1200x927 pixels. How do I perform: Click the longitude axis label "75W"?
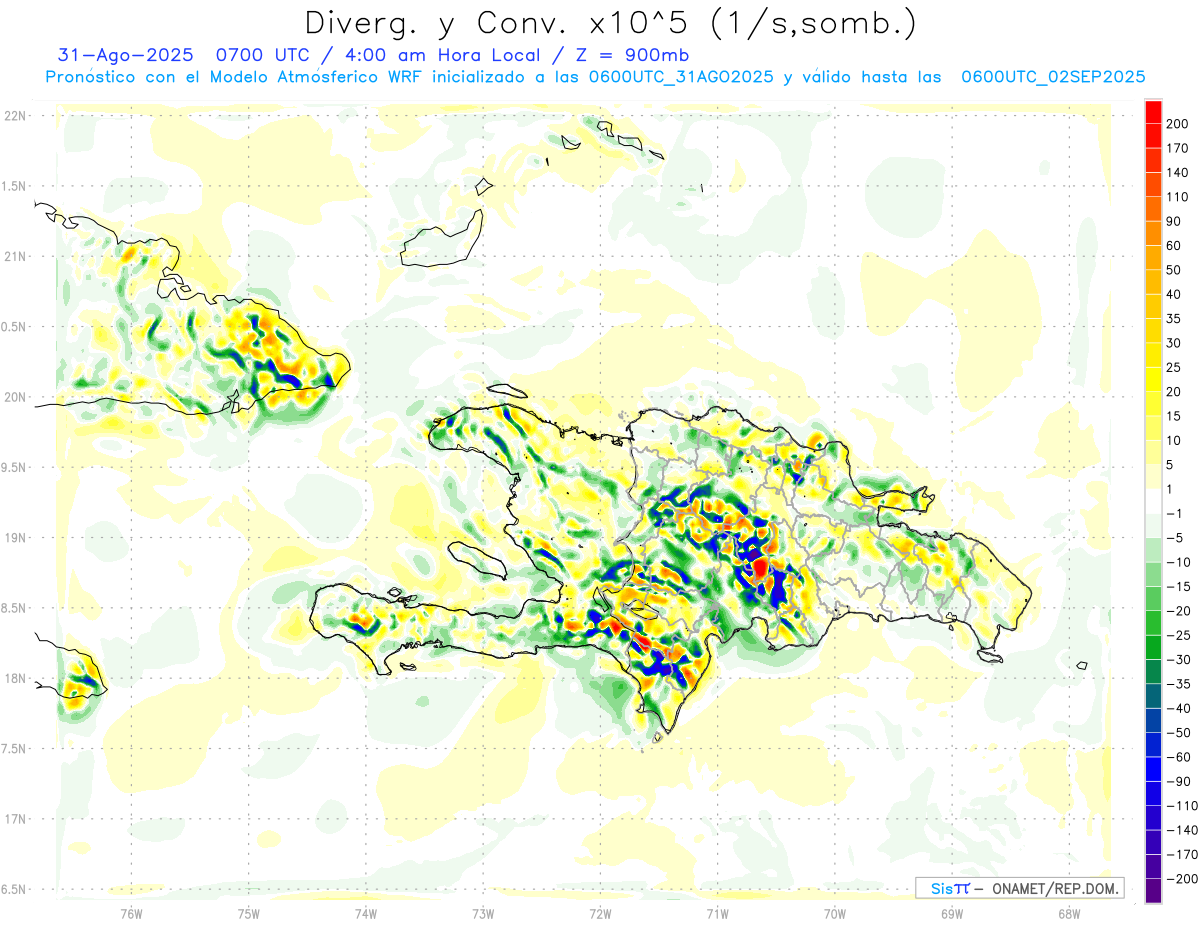point(248,912)
